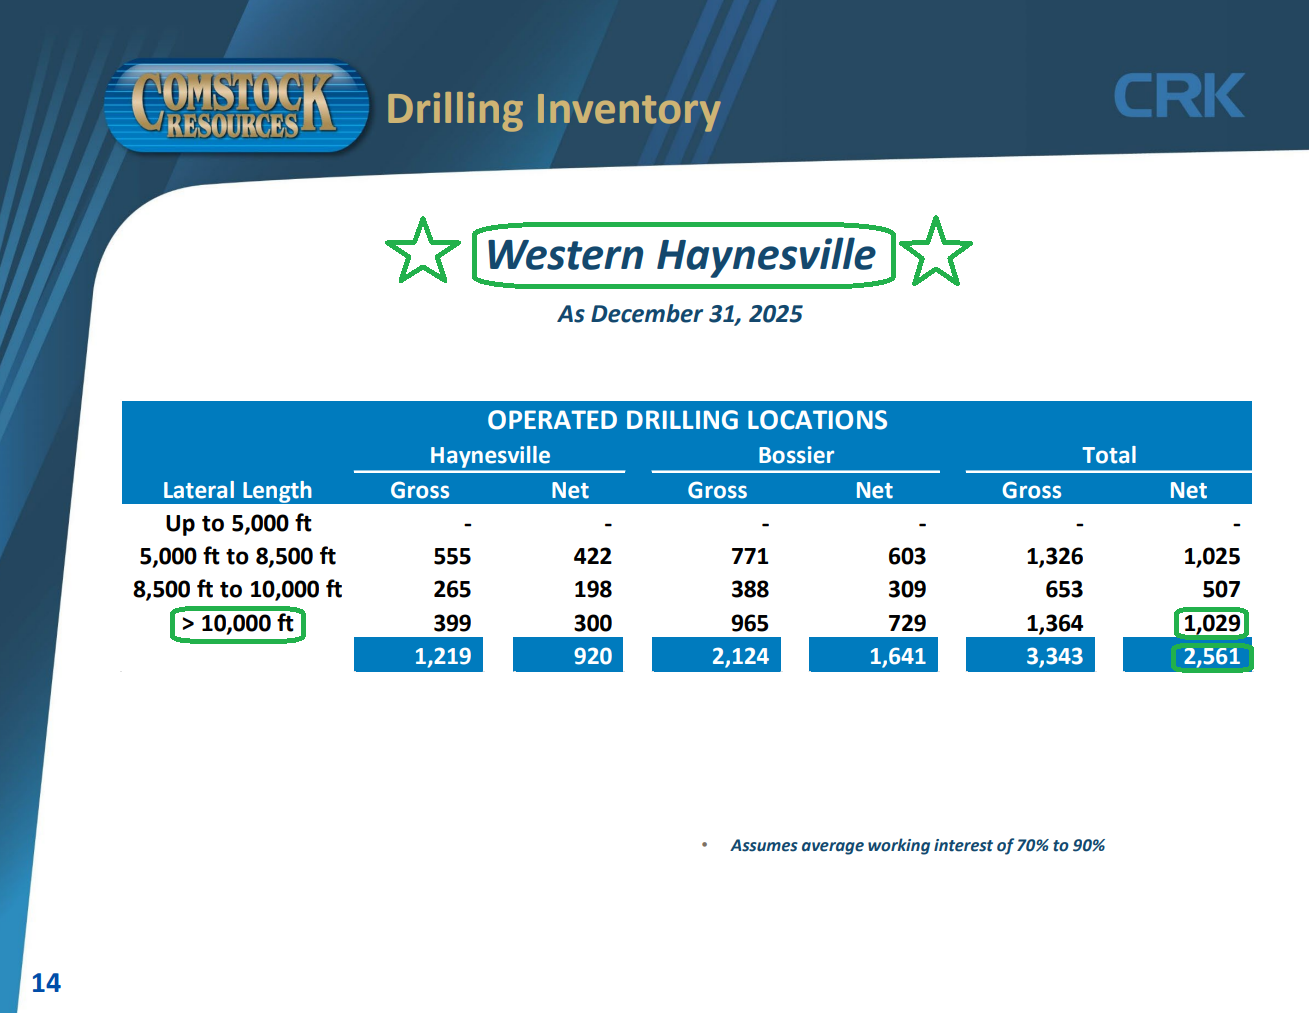Click the total net value '507'

tap(1221, 589)
